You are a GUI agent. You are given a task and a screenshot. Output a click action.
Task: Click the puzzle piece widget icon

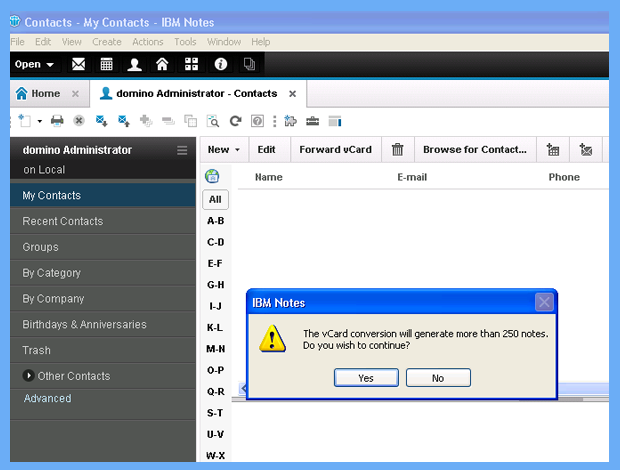tap(291, 121)
